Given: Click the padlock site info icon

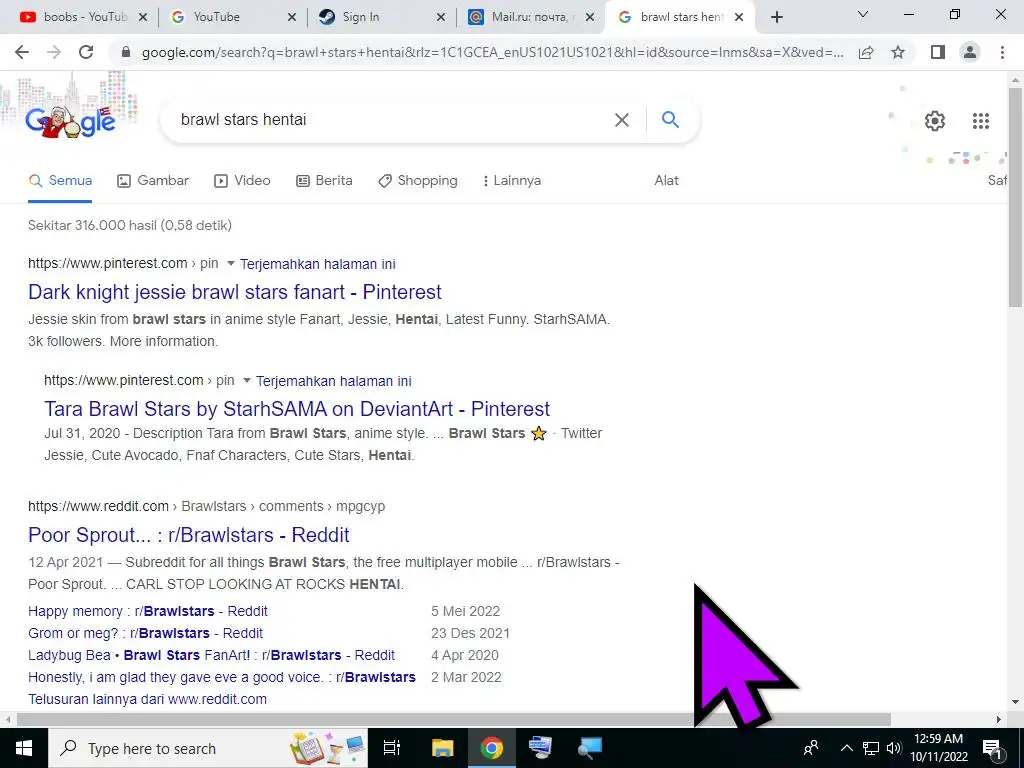Looking at the screenshot, I should (126, 52).
